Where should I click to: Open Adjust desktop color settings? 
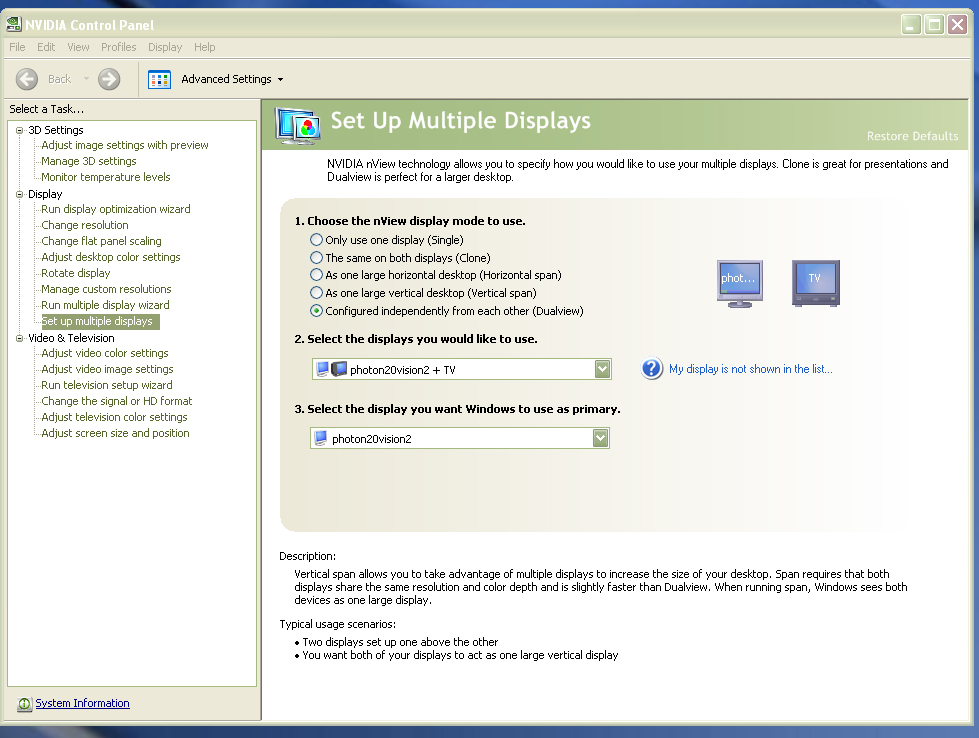coord(111,257)
